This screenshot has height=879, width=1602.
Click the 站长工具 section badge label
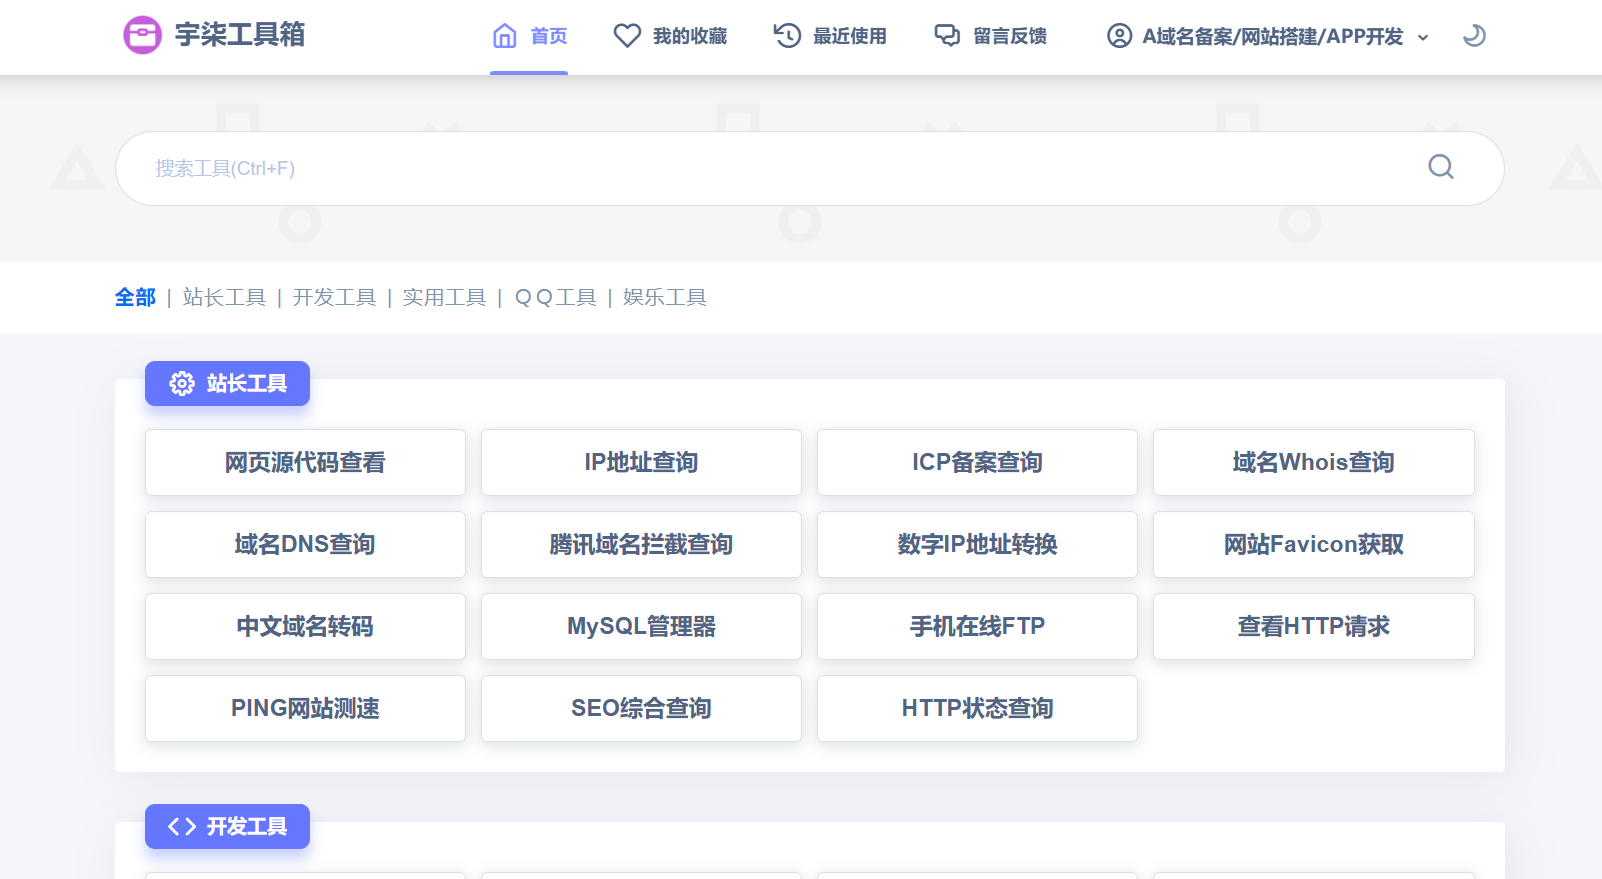point(247,383)
